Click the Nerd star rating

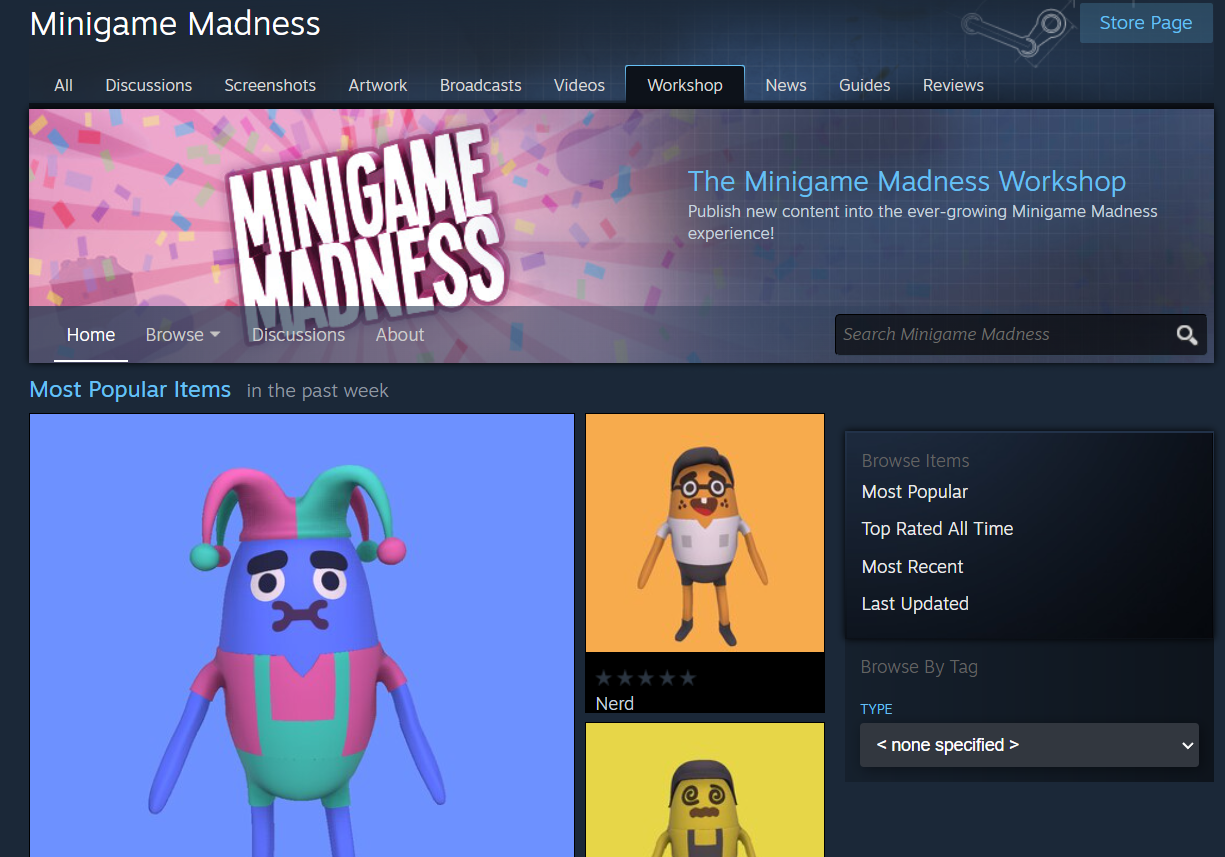646,678
